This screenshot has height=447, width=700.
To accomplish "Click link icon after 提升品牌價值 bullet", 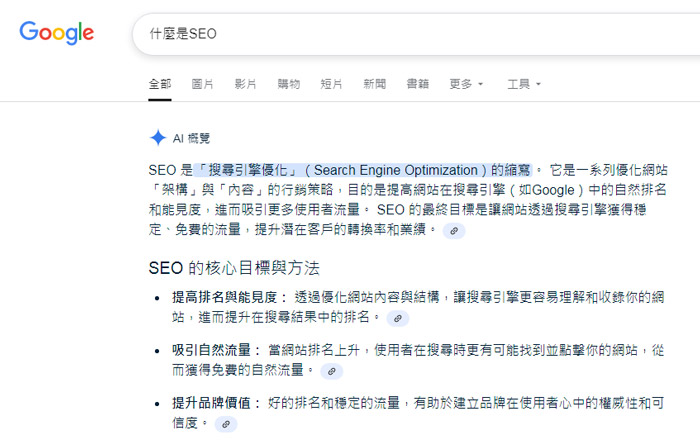I will coord(227,424).
